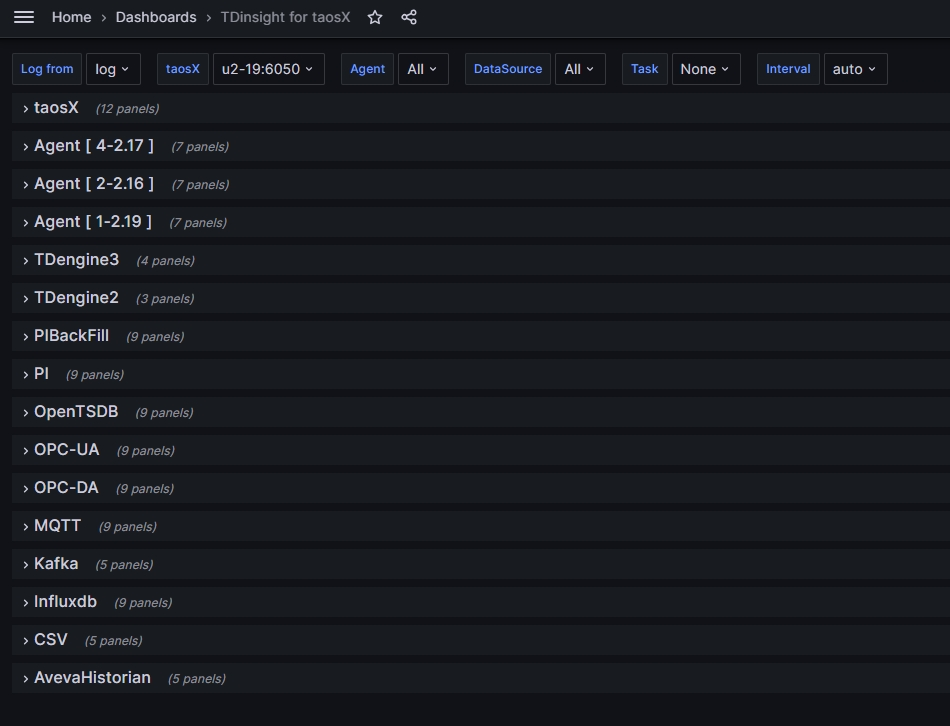
Task: Go to Home breadcrumb
Action: (71, 17)
